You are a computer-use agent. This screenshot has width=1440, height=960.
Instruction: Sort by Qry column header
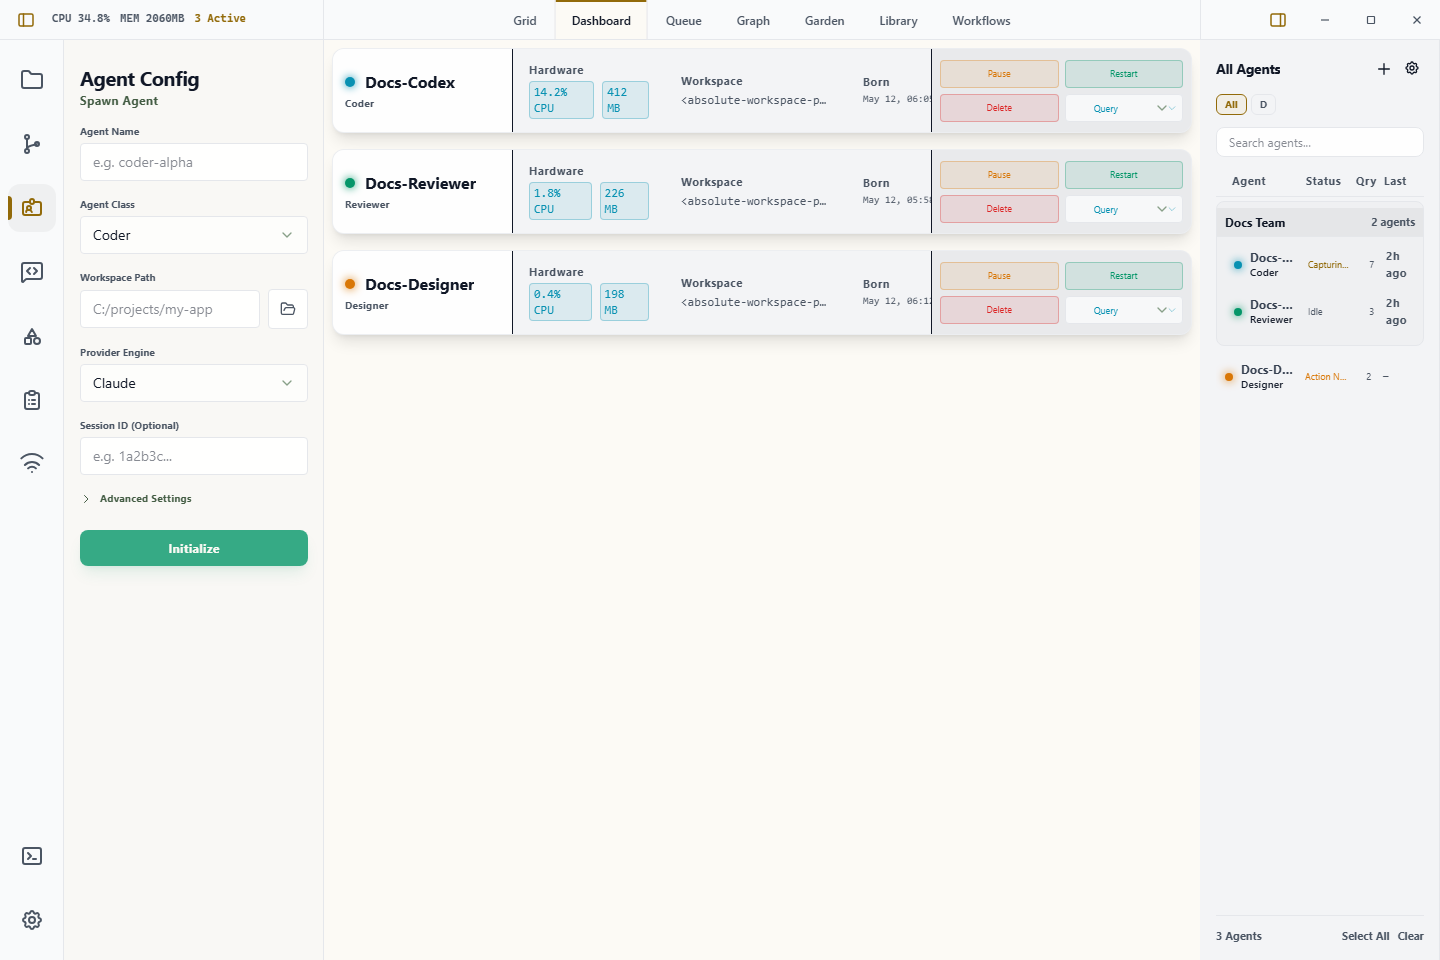click(1365, 181)
